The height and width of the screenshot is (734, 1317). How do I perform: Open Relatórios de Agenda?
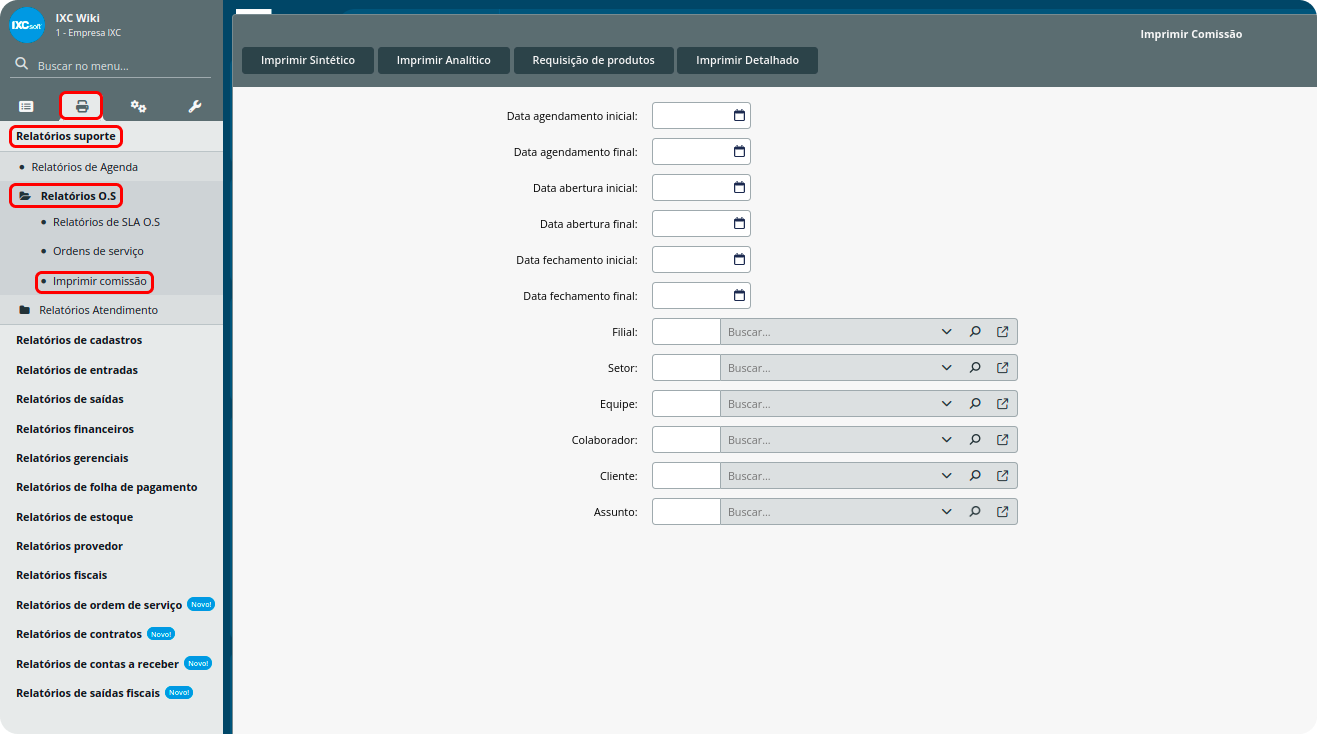(x=84, y=167)
